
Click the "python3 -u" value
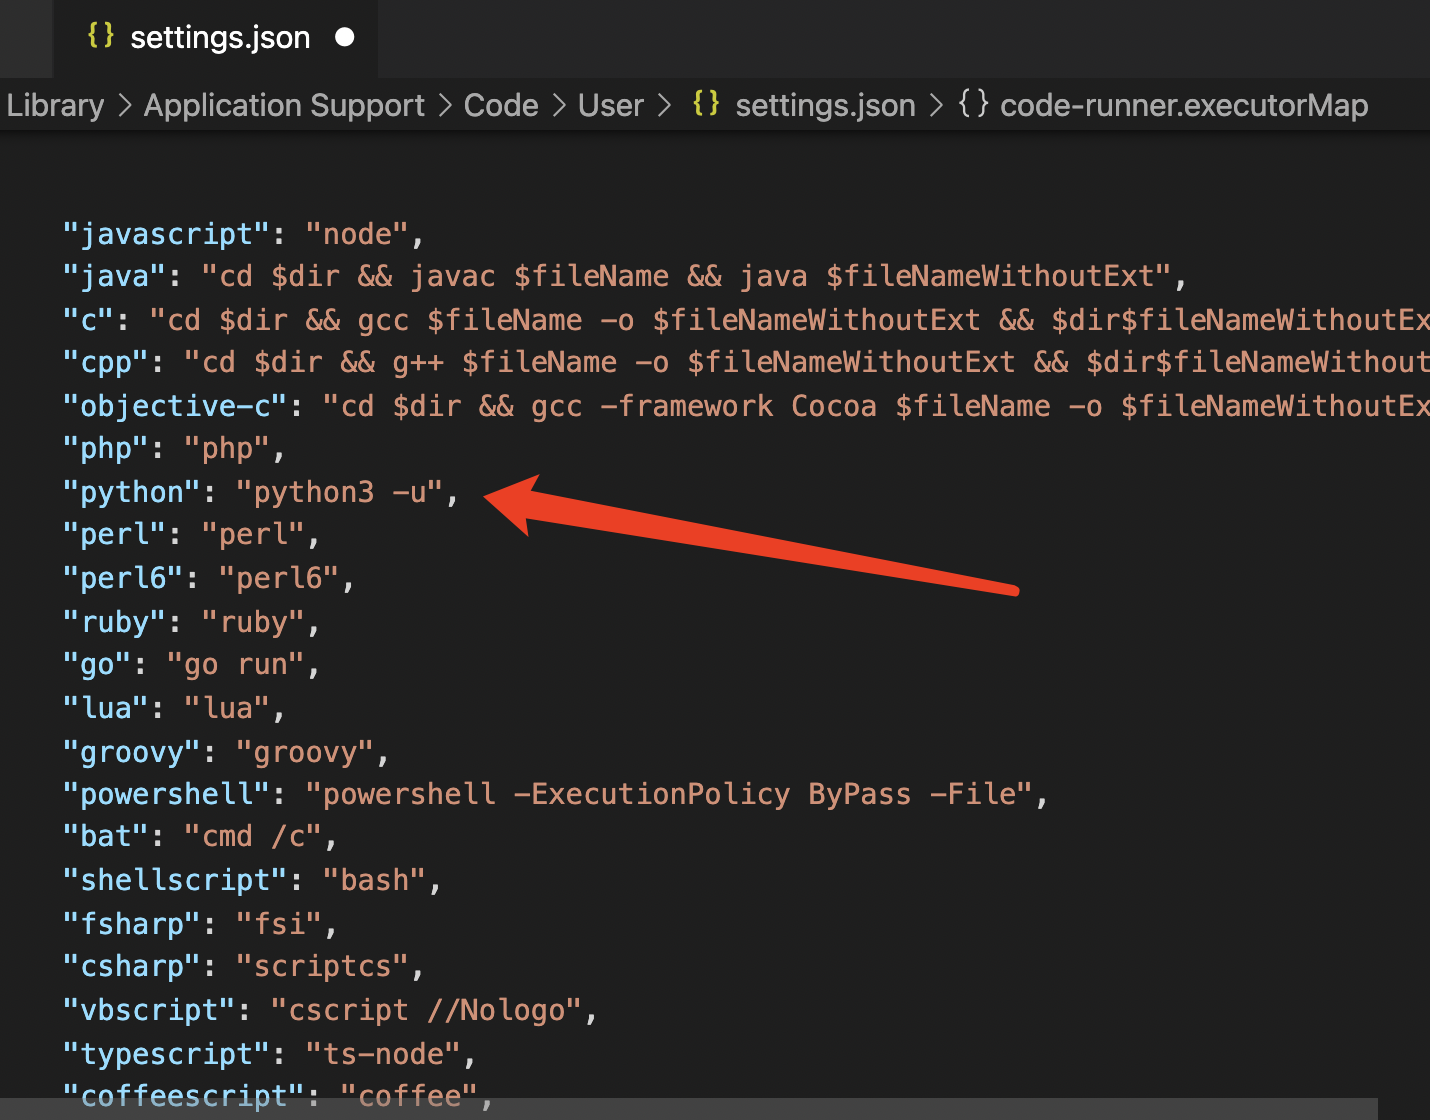[340, 492]
